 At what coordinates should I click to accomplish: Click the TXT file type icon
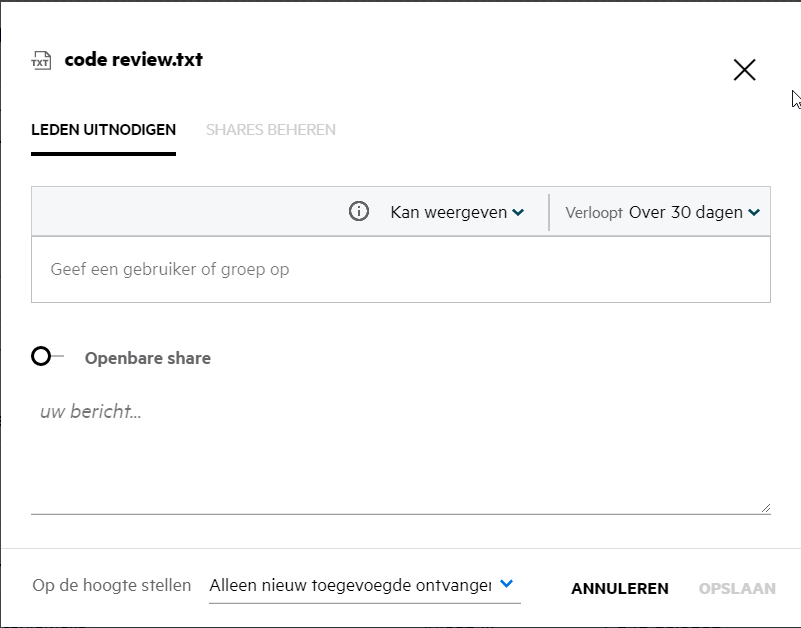click(41, 61)
